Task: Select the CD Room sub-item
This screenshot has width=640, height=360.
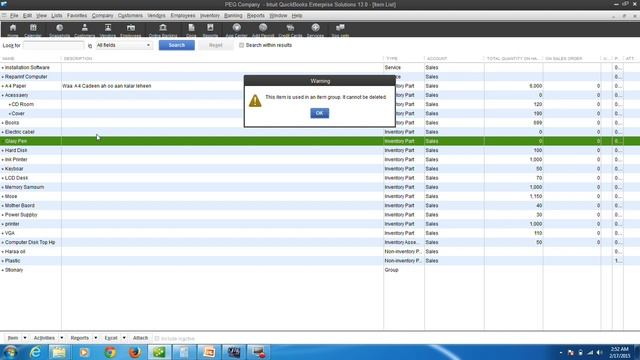Action: [22, 104]
